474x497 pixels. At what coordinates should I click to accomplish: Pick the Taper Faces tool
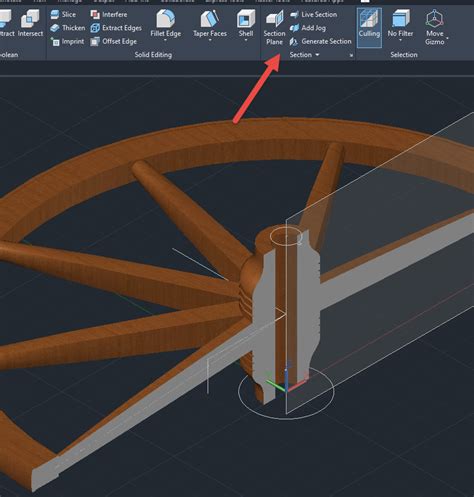click(x=210, y=23)
